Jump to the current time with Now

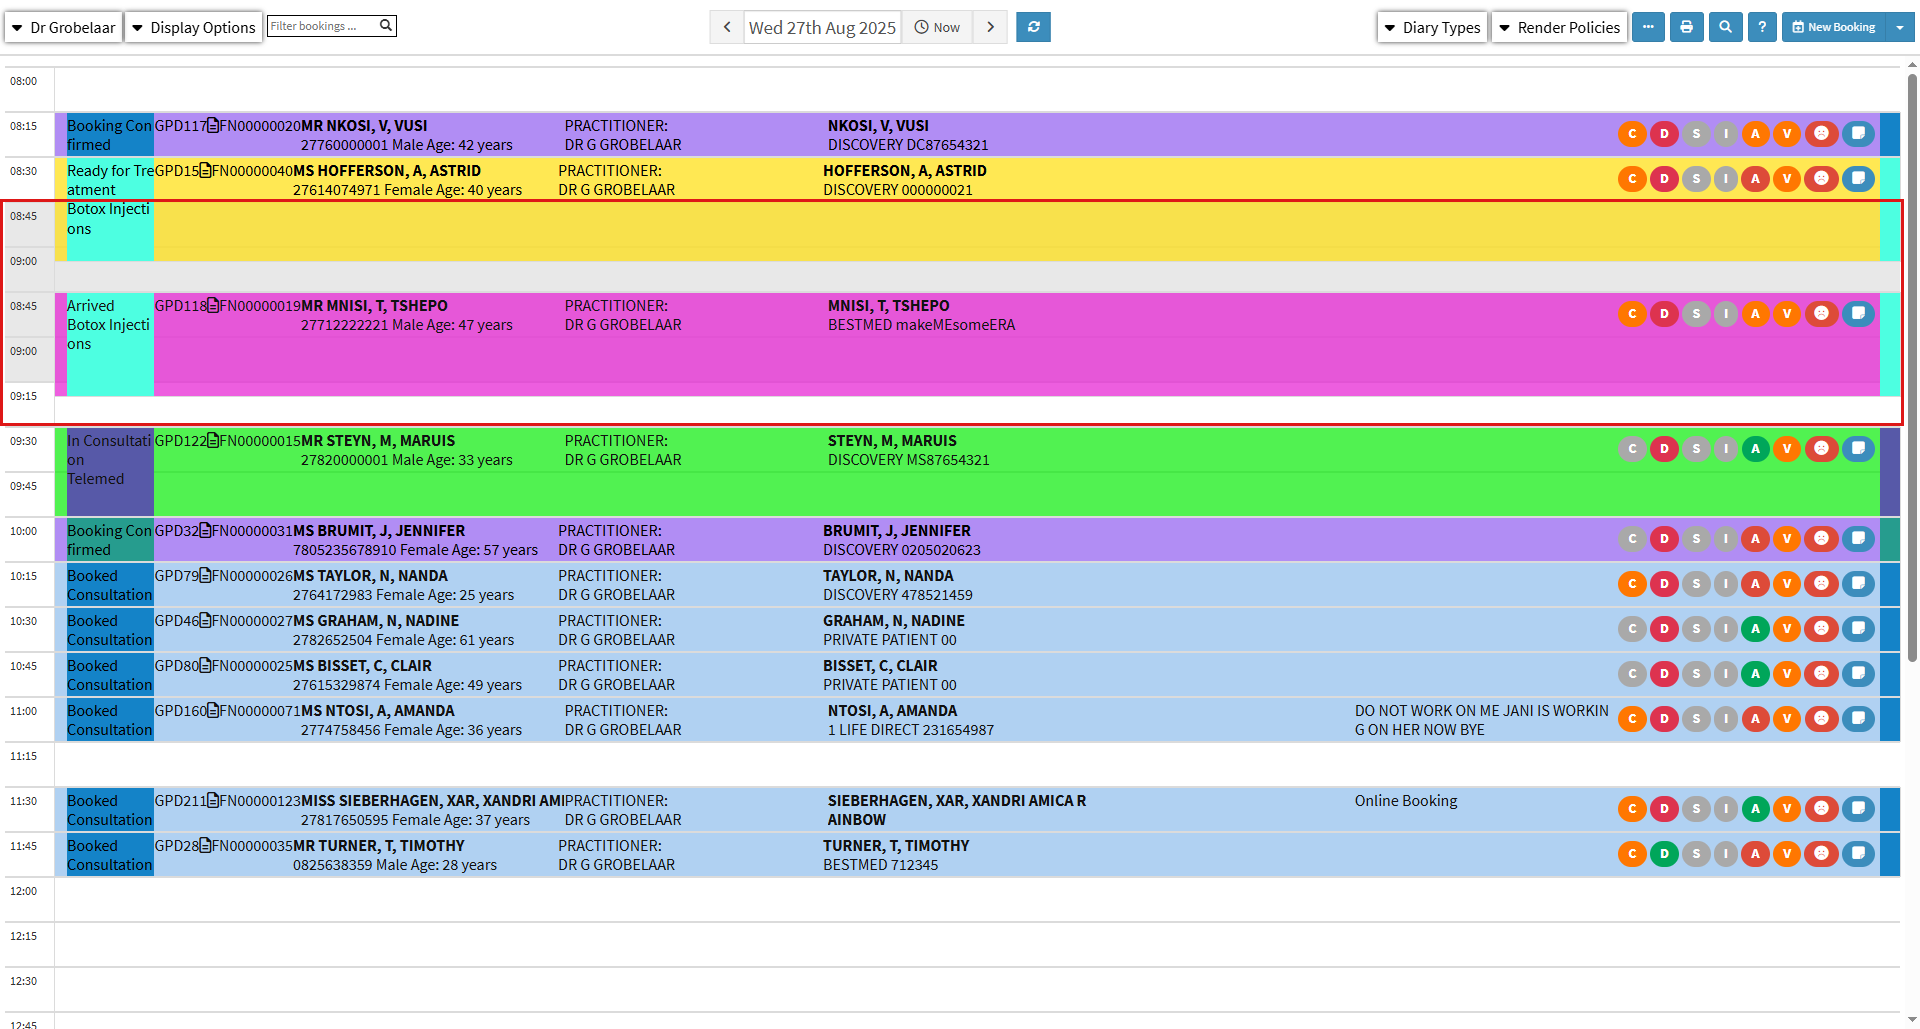pos(937,27)
